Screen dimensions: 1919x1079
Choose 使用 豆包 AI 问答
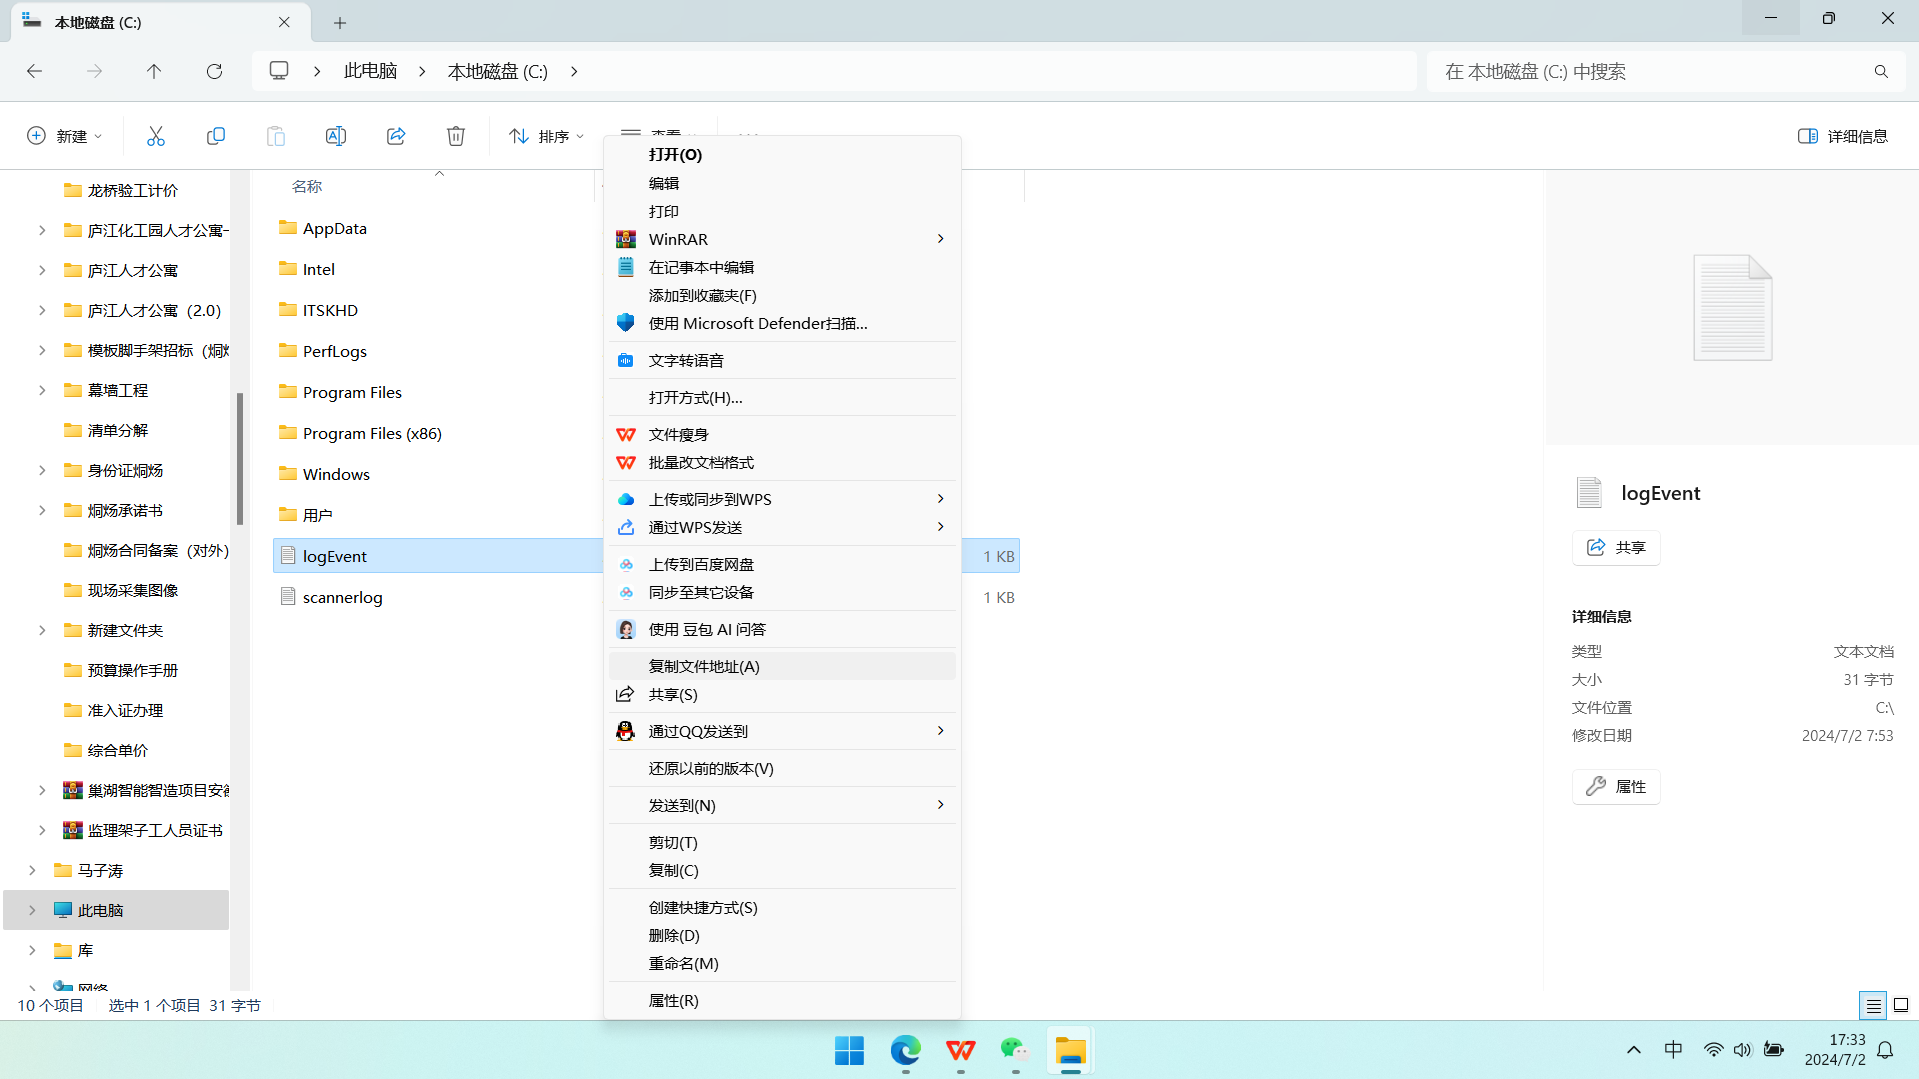(782, 629)
